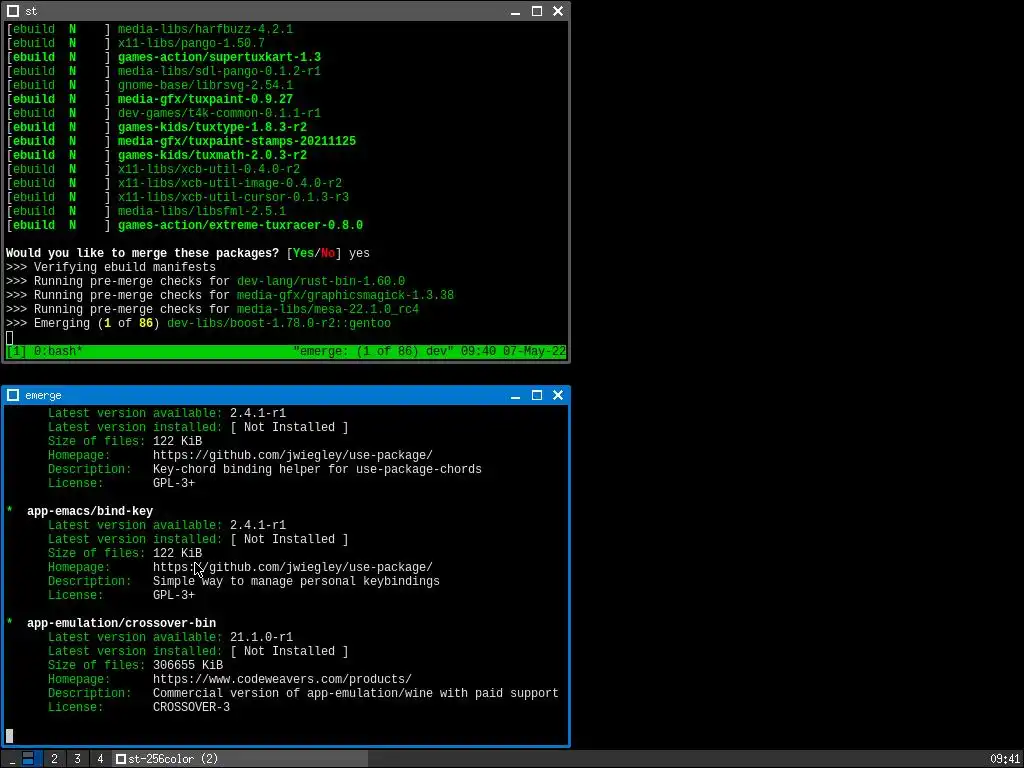Switch to workspace 3
The height and width of the screenshot is (768, 1024).
point(77,759)
